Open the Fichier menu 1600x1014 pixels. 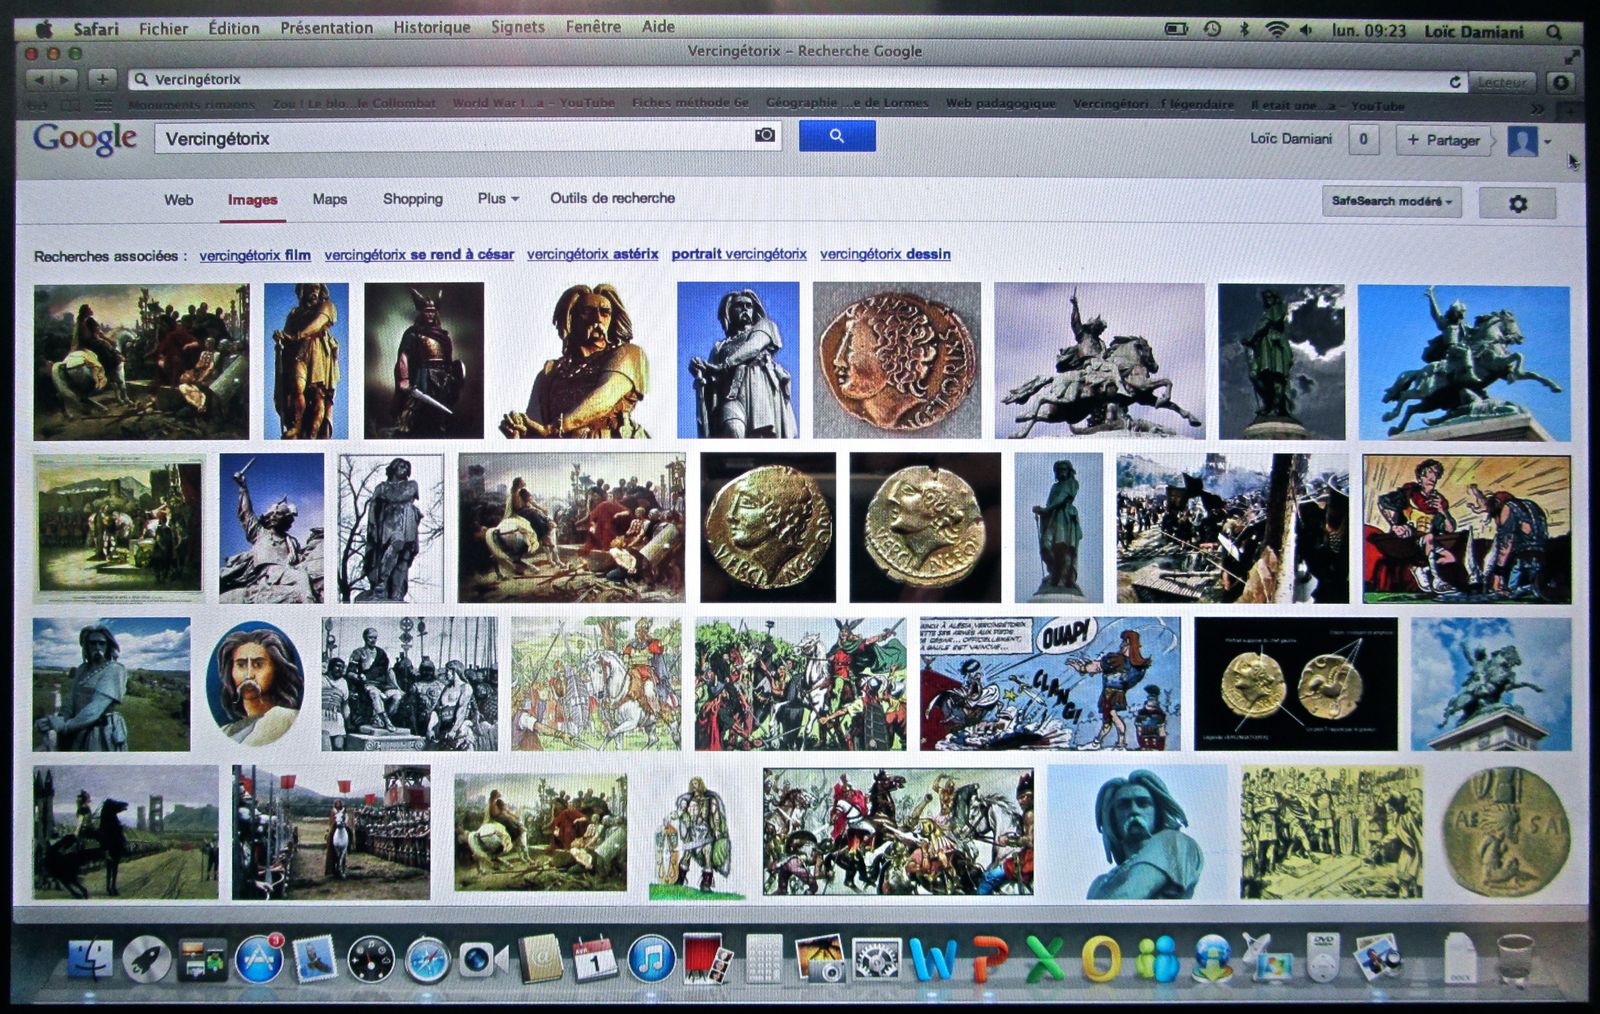(x=163, y=28)
